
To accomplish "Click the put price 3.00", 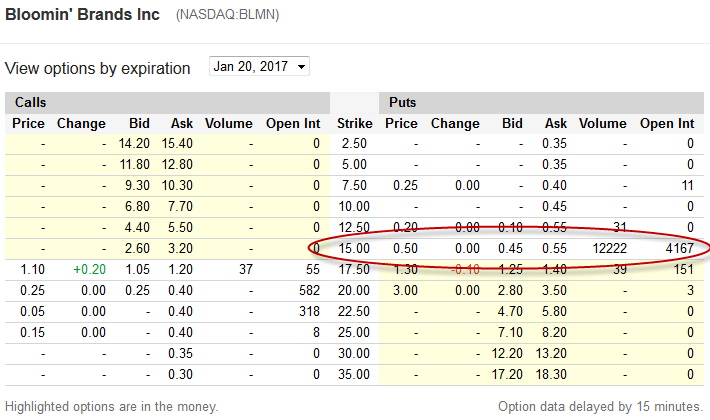I will [405, 291].
